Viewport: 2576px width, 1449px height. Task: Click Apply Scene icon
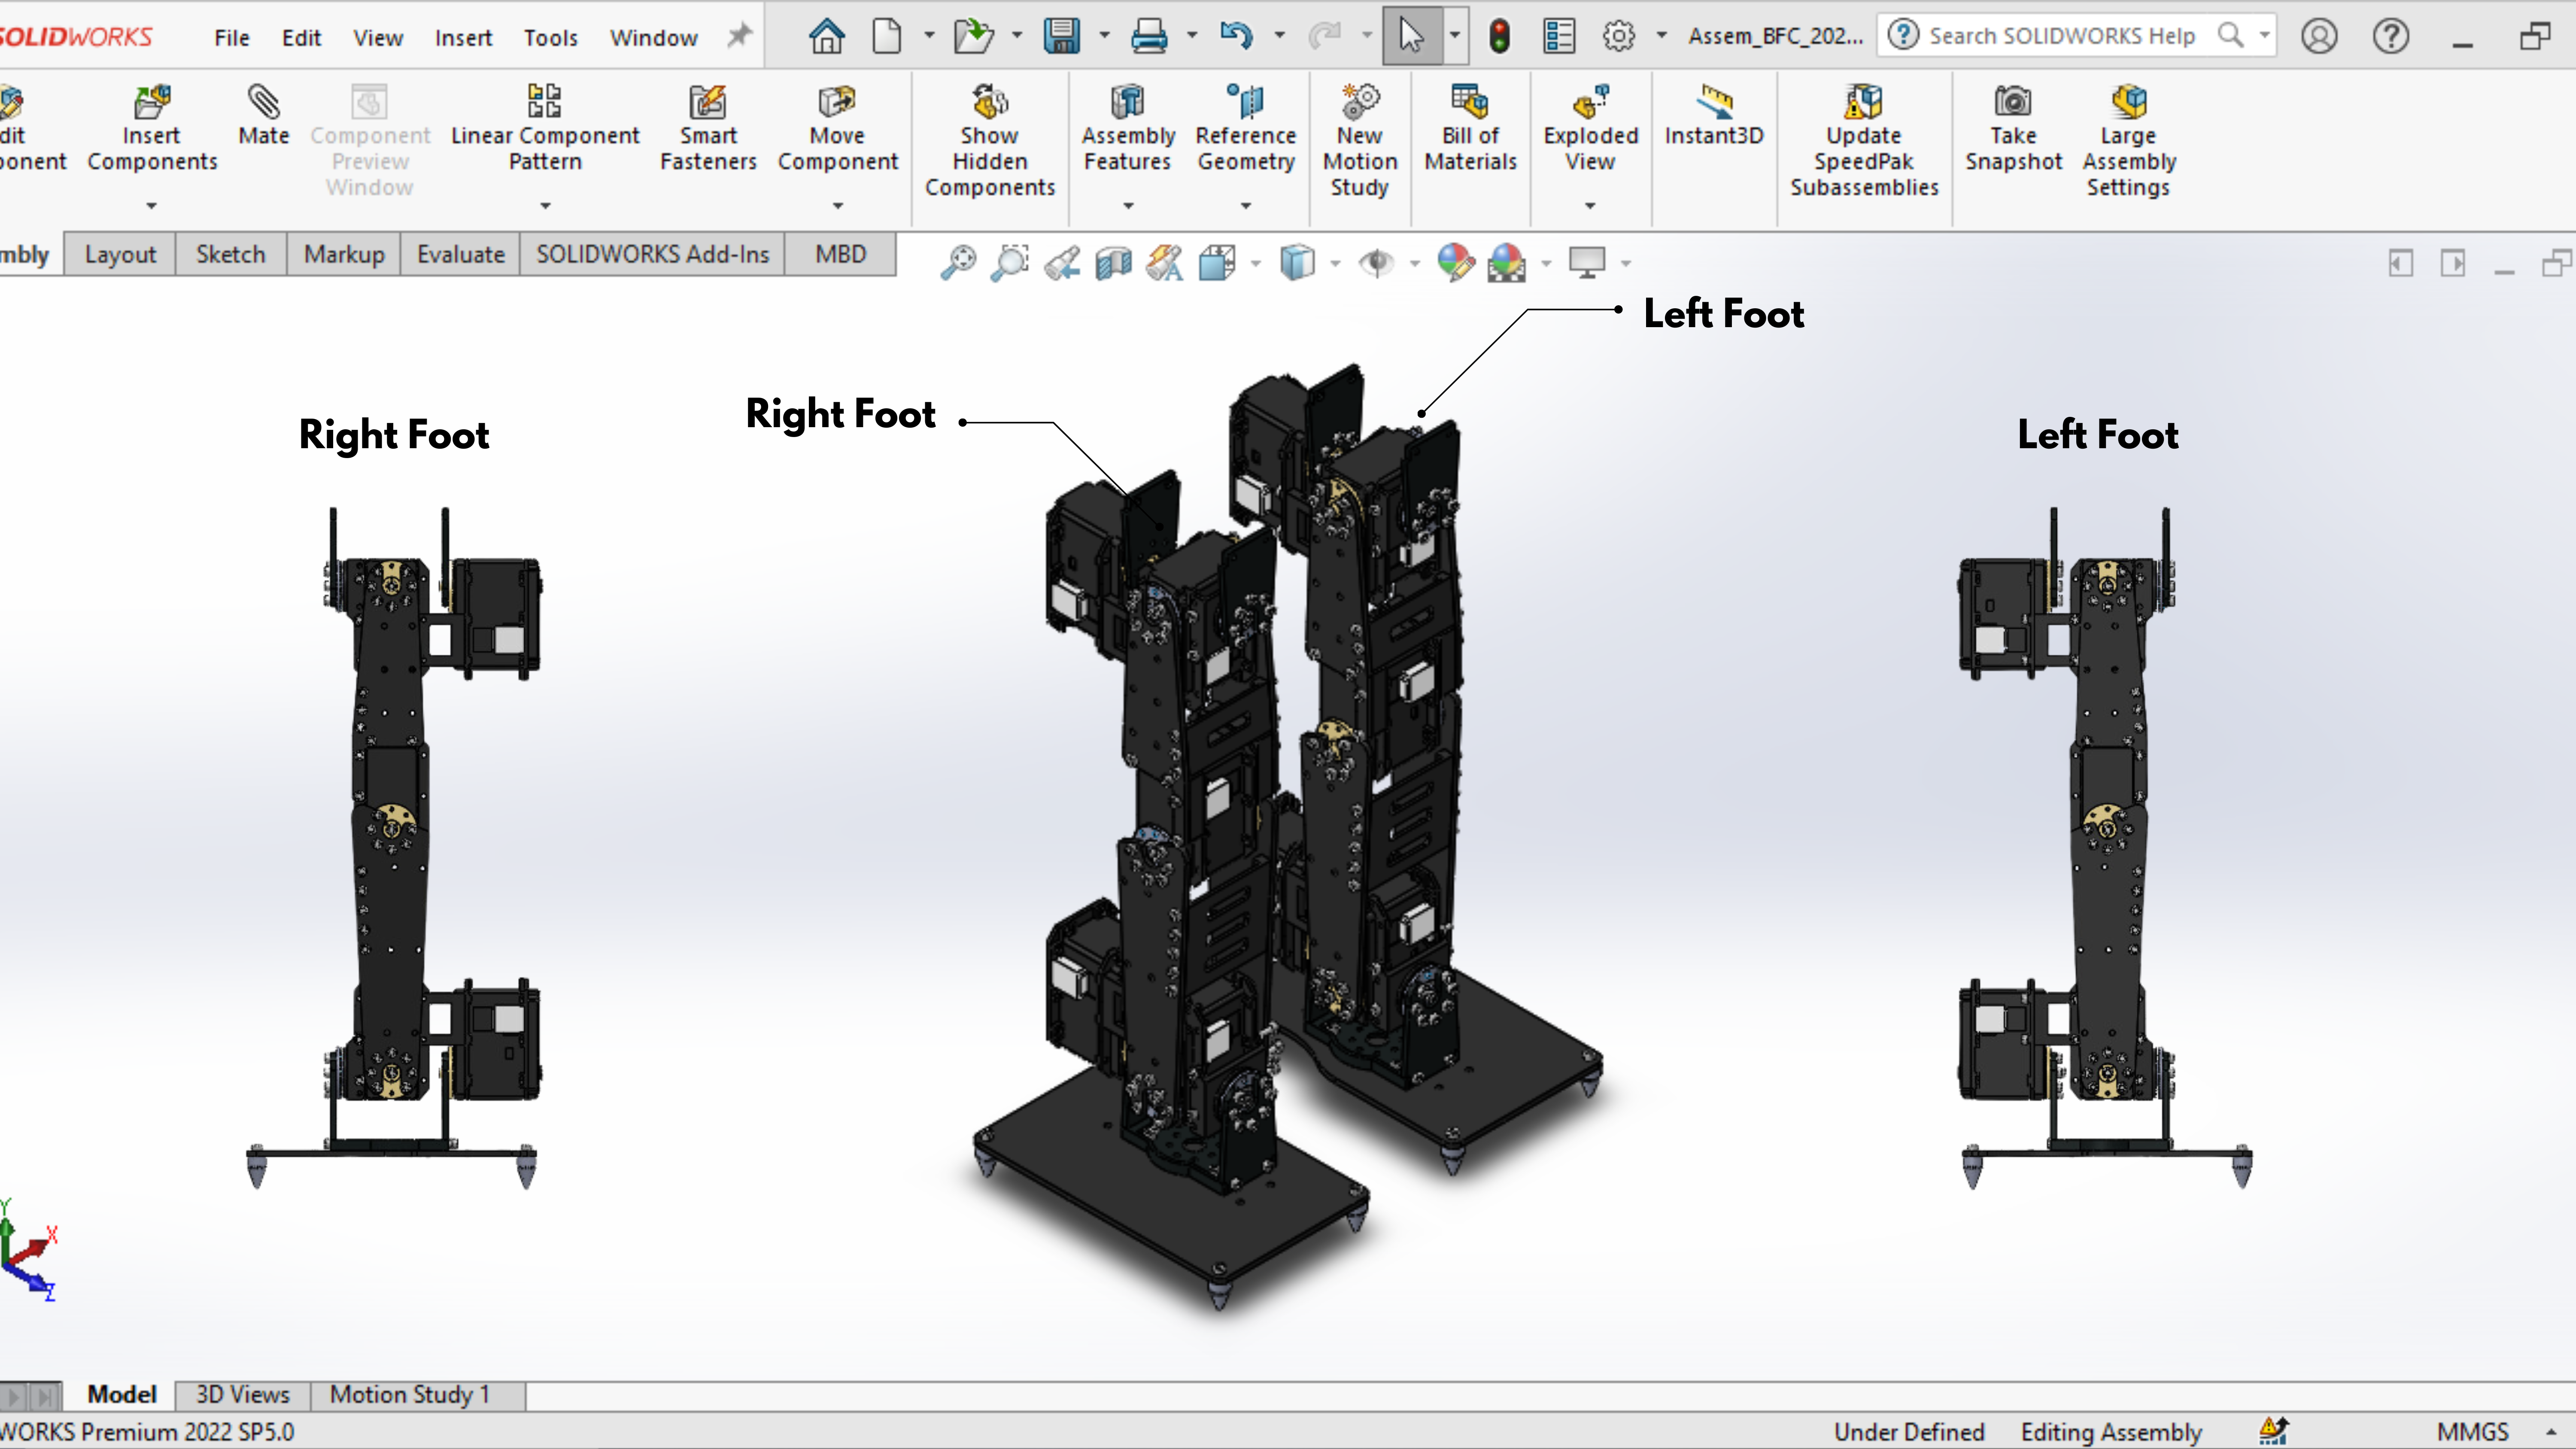click(1507, 263)
